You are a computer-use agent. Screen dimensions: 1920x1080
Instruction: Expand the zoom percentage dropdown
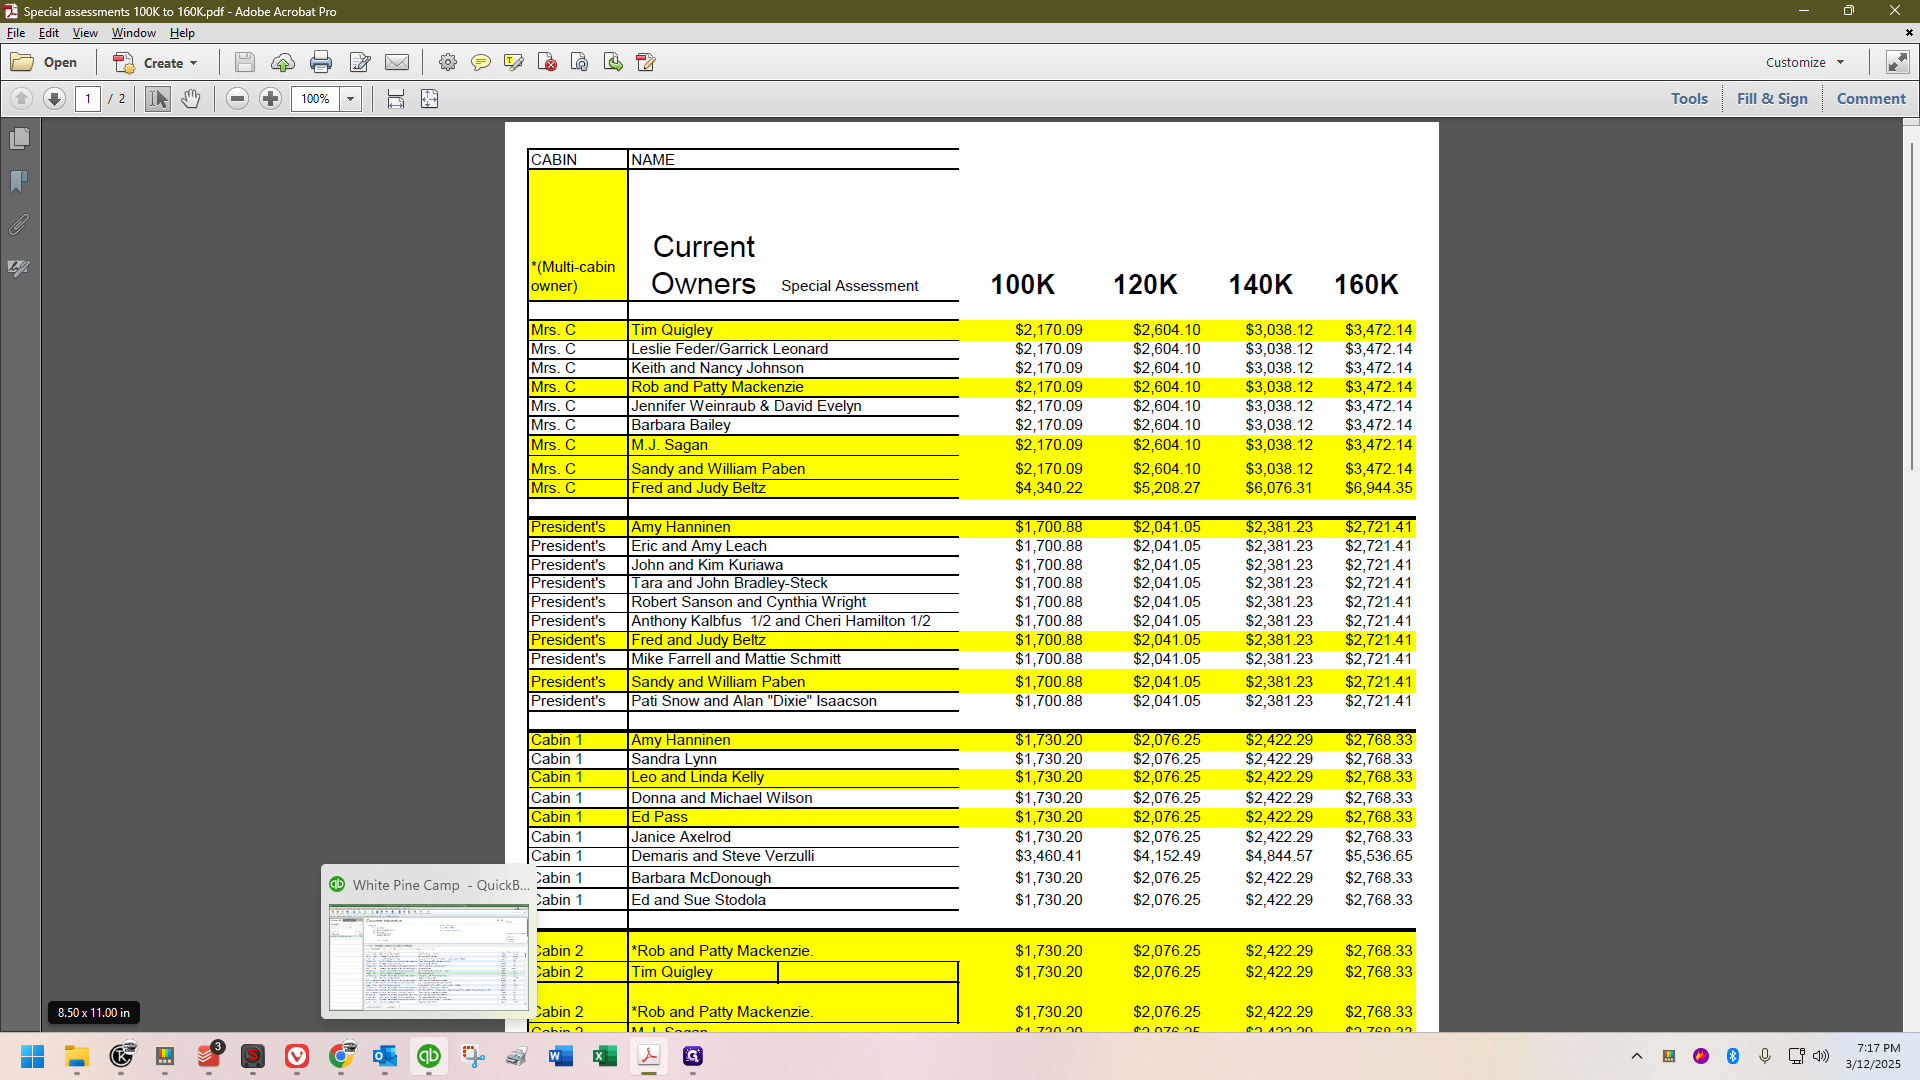point(350,99)
